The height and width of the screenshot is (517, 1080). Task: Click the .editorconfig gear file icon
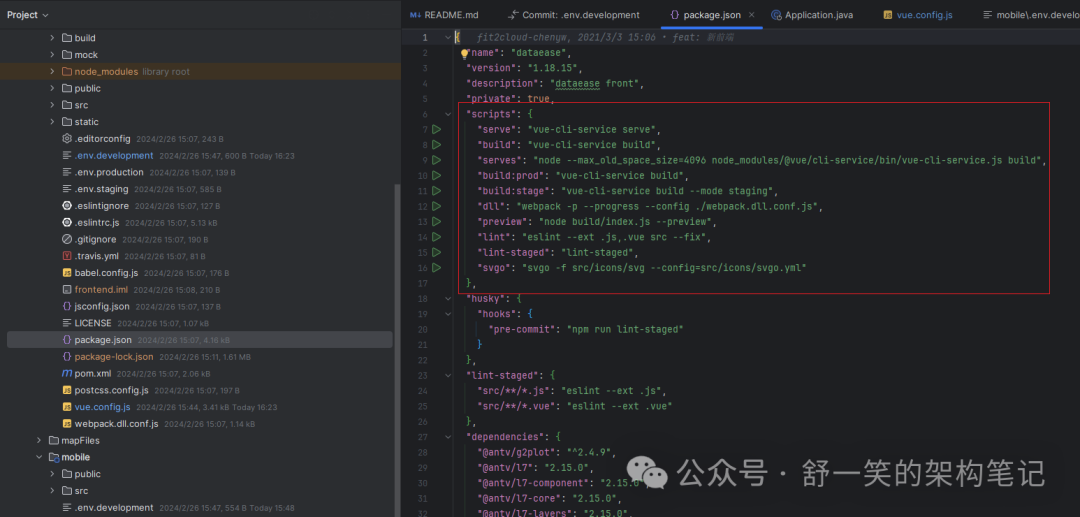tap(67, 138)
